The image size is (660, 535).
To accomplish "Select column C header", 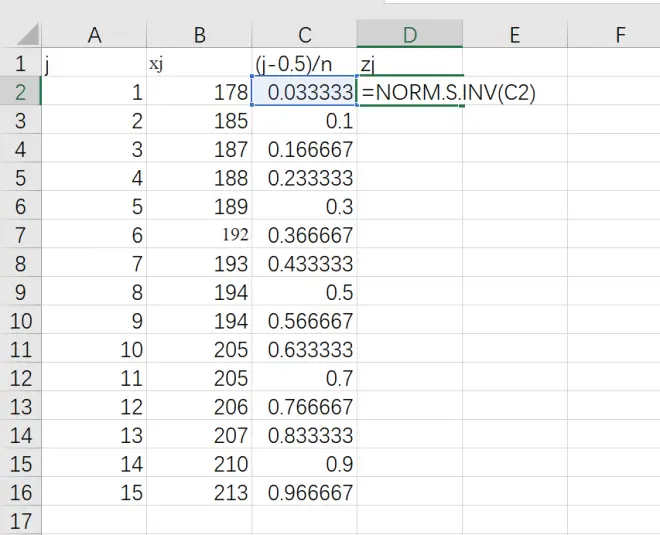I will (x=305, y=35).
